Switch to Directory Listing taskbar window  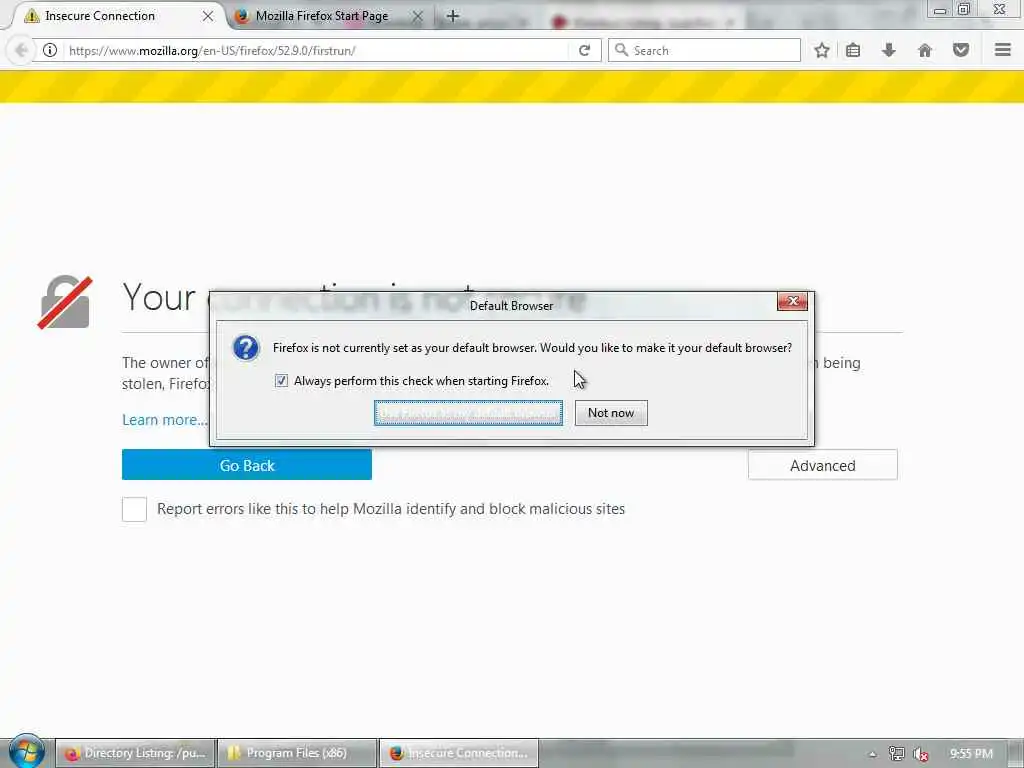tap(135, 753)
